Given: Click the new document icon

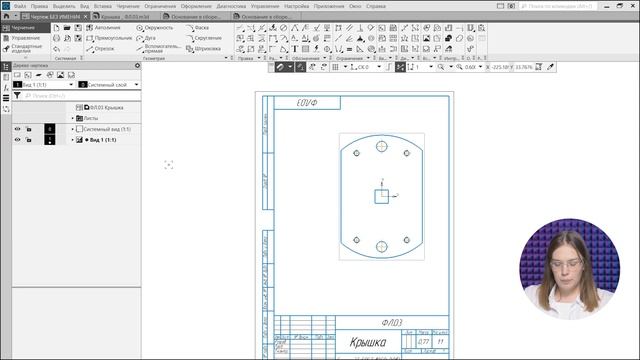Looking at the screenshot, I should click(x=56, y=28).
